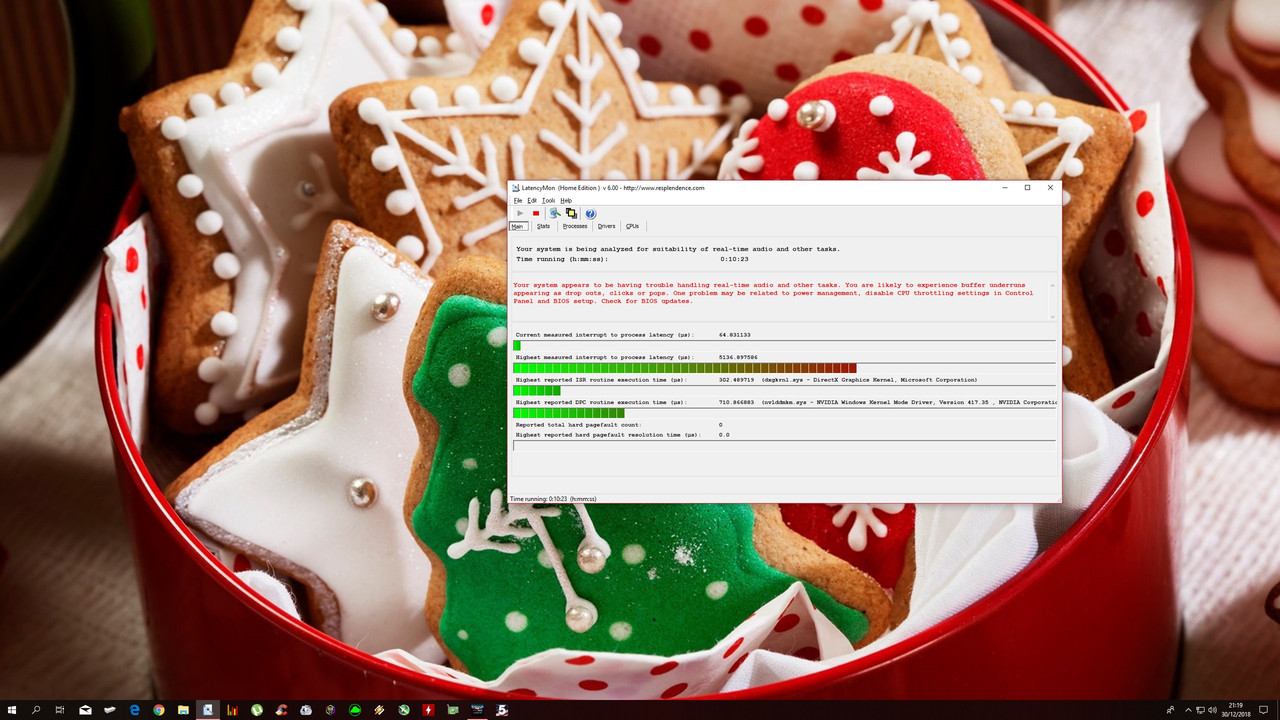
Task: Switch to the Stats tab
Action: (x=543, y=226)
